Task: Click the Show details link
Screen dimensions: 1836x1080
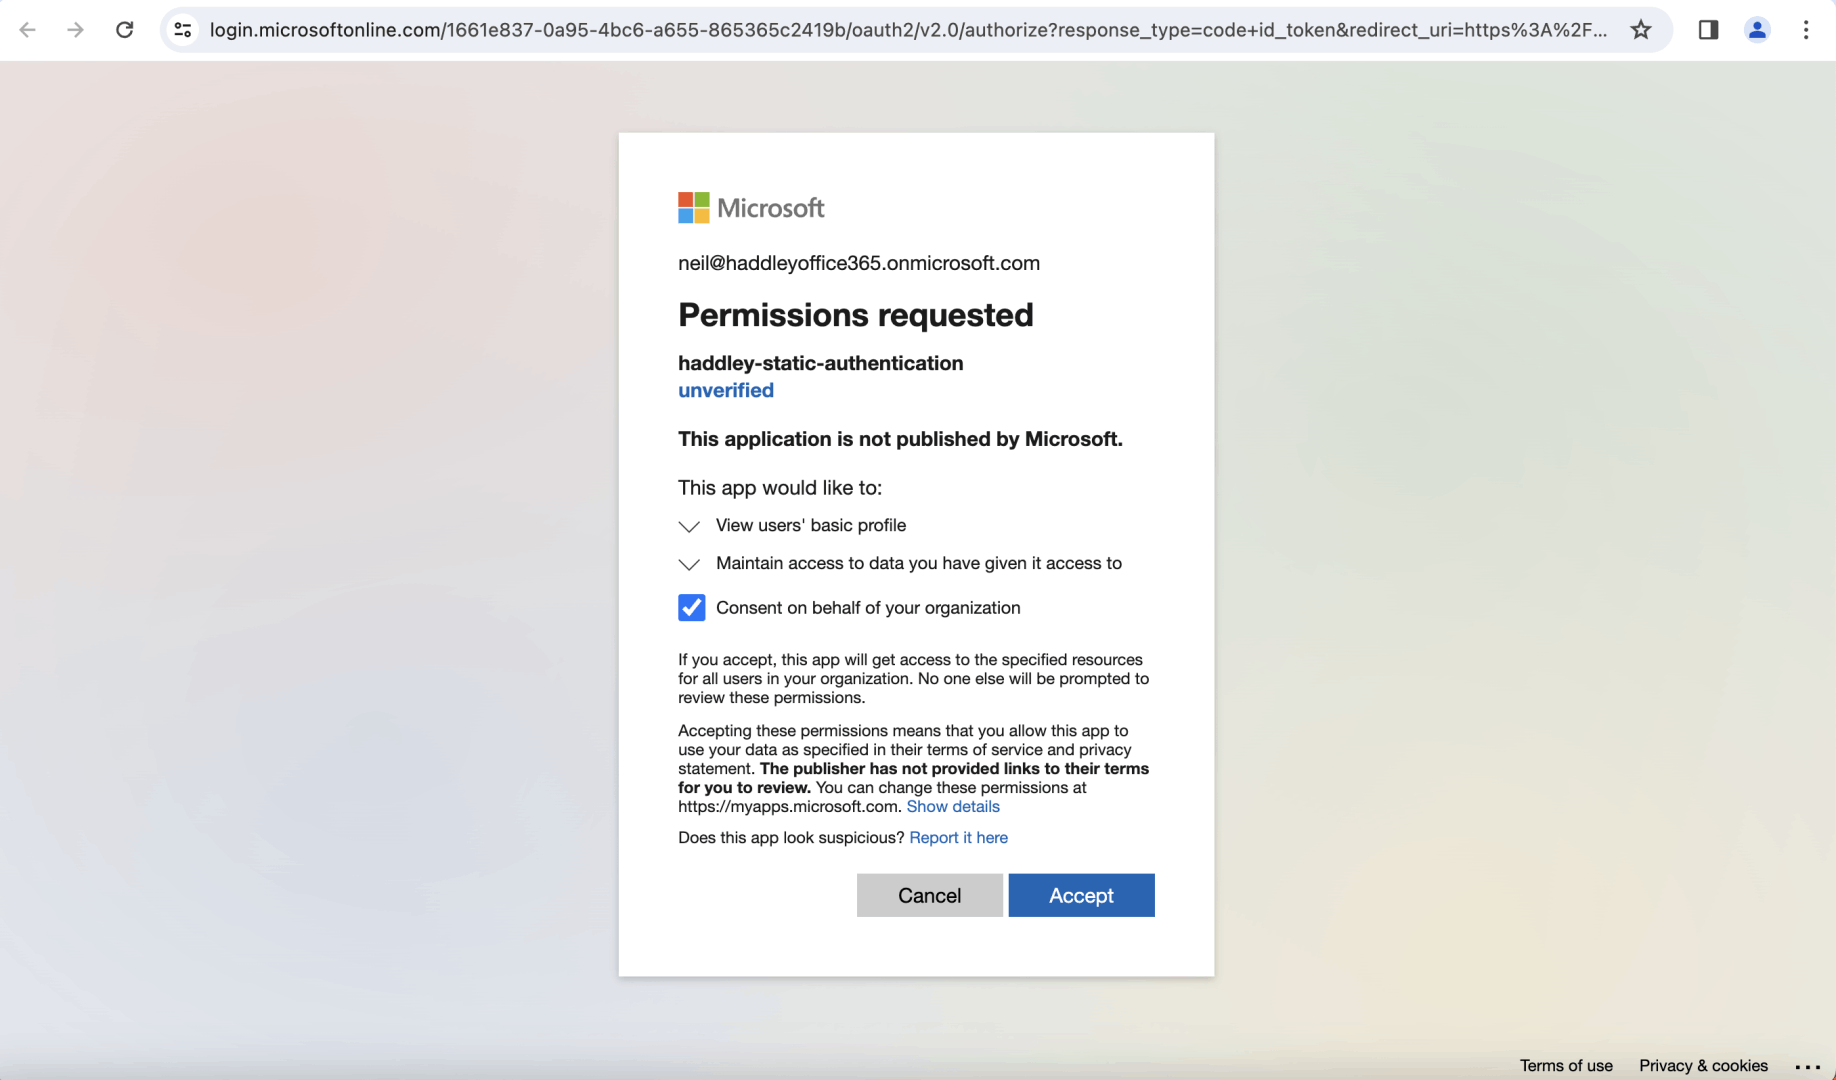Action: point(953,807)
